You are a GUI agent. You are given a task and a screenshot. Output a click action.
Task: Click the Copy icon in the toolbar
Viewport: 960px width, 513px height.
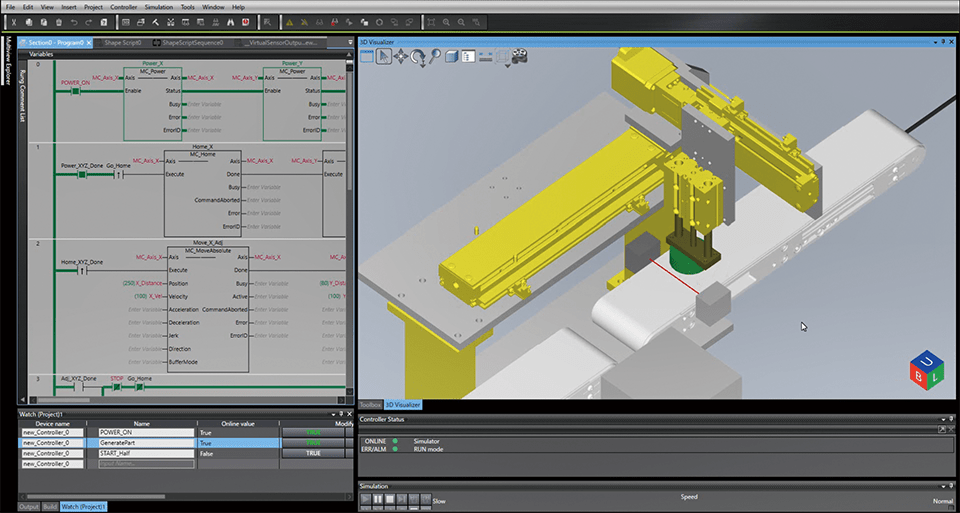(x=29, y=22)
